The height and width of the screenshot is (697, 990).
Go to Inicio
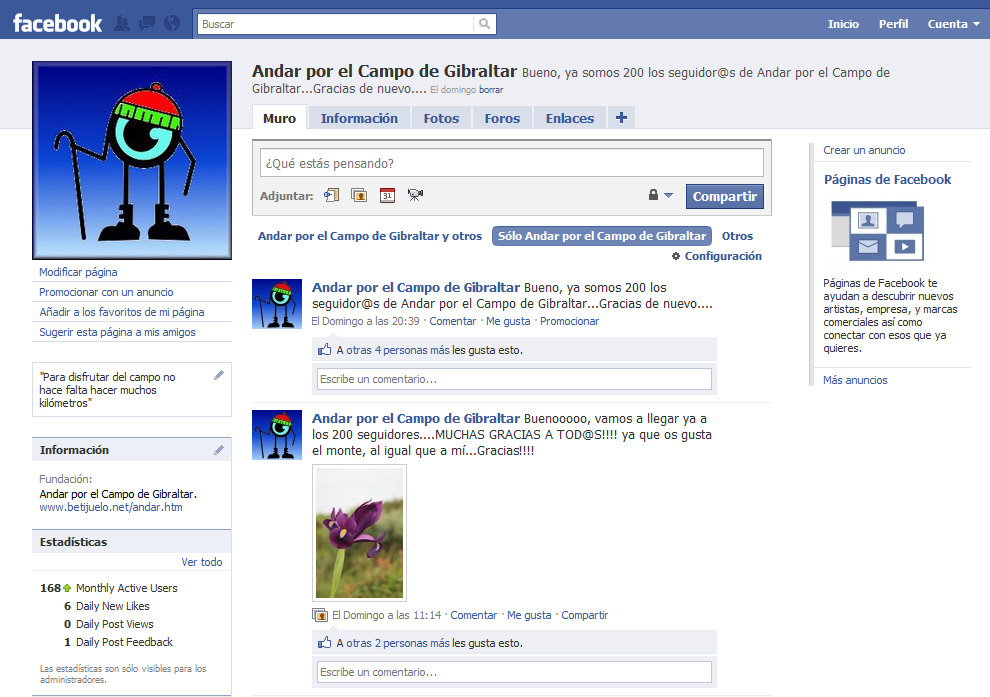point(843,24)
